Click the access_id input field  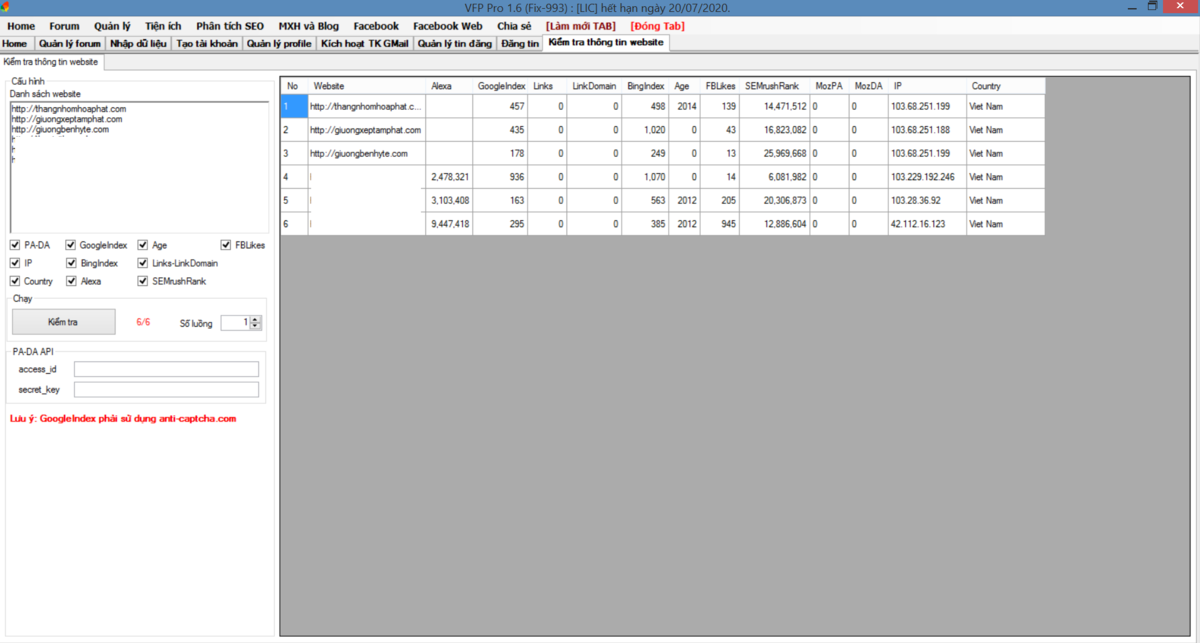(x=166, y=370)
